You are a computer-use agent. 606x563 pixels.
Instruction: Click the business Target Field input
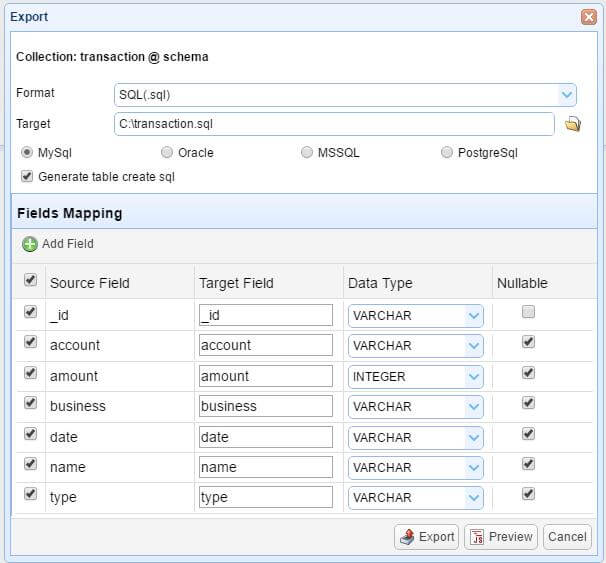[x=266, y=406]
